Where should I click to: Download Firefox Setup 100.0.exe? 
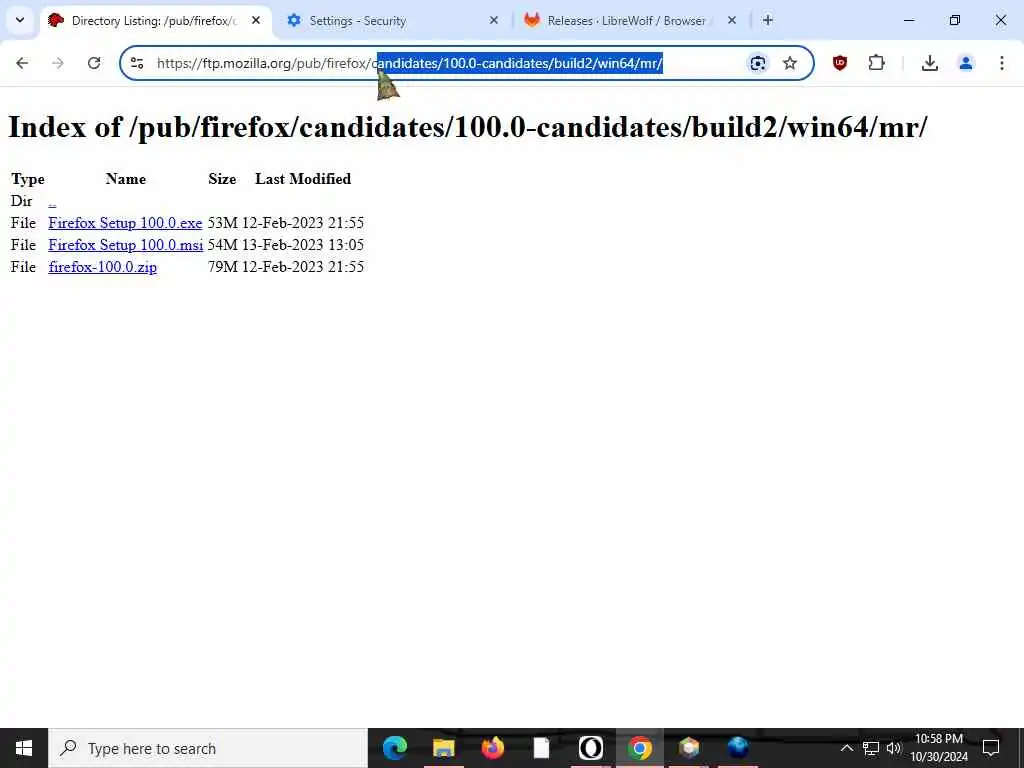[x=125, y=223]
